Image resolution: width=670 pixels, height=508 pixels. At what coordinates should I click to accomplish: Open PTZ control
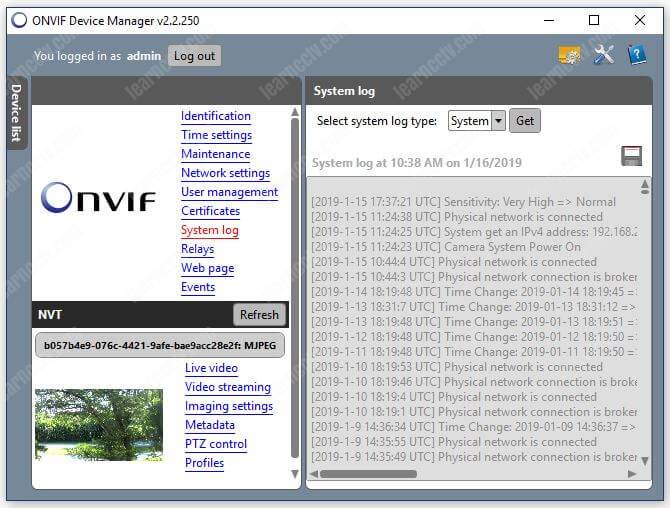[x=216, y=444]
